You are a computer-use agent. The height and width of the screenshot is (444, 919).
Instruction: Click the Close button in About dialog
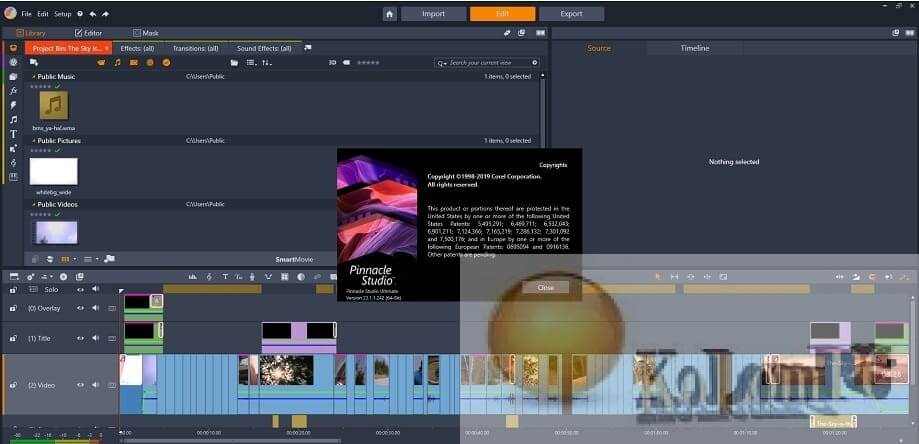click(x=545, y=287)
